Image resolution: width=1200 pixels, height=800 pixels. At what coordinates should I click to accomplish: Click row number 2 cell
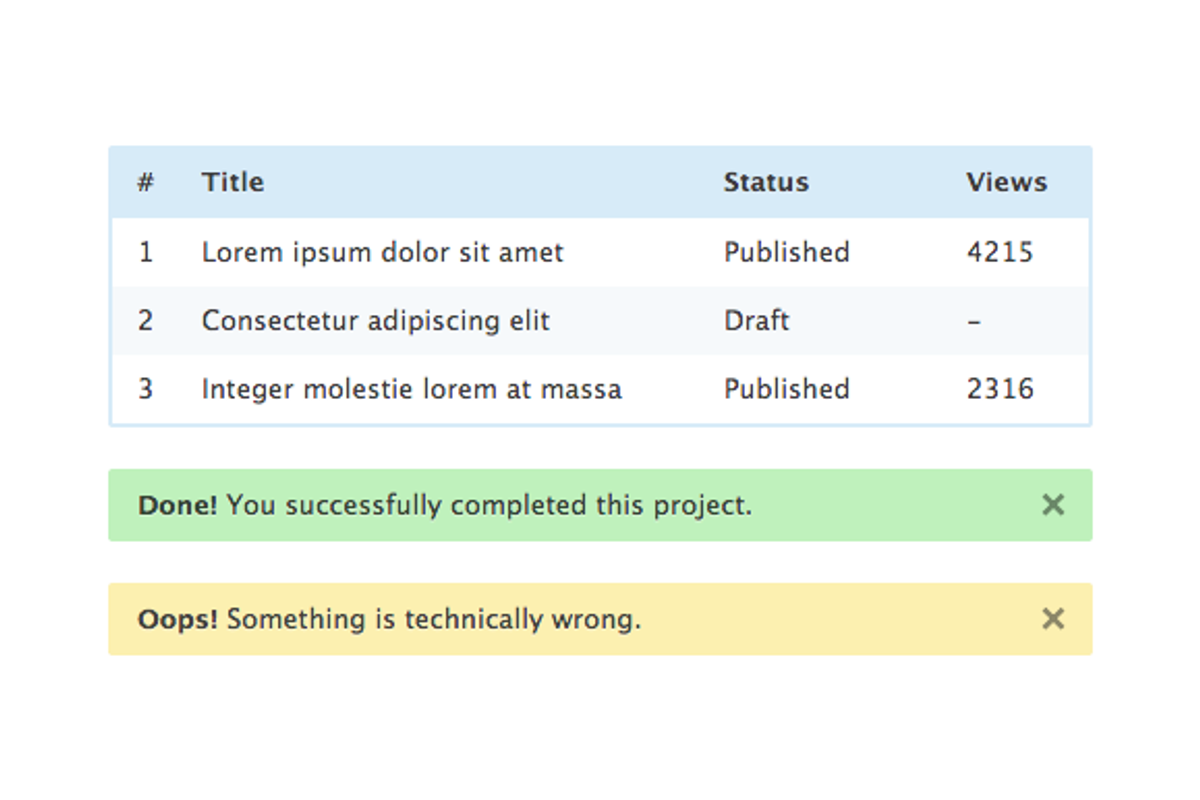click(146, 321)
